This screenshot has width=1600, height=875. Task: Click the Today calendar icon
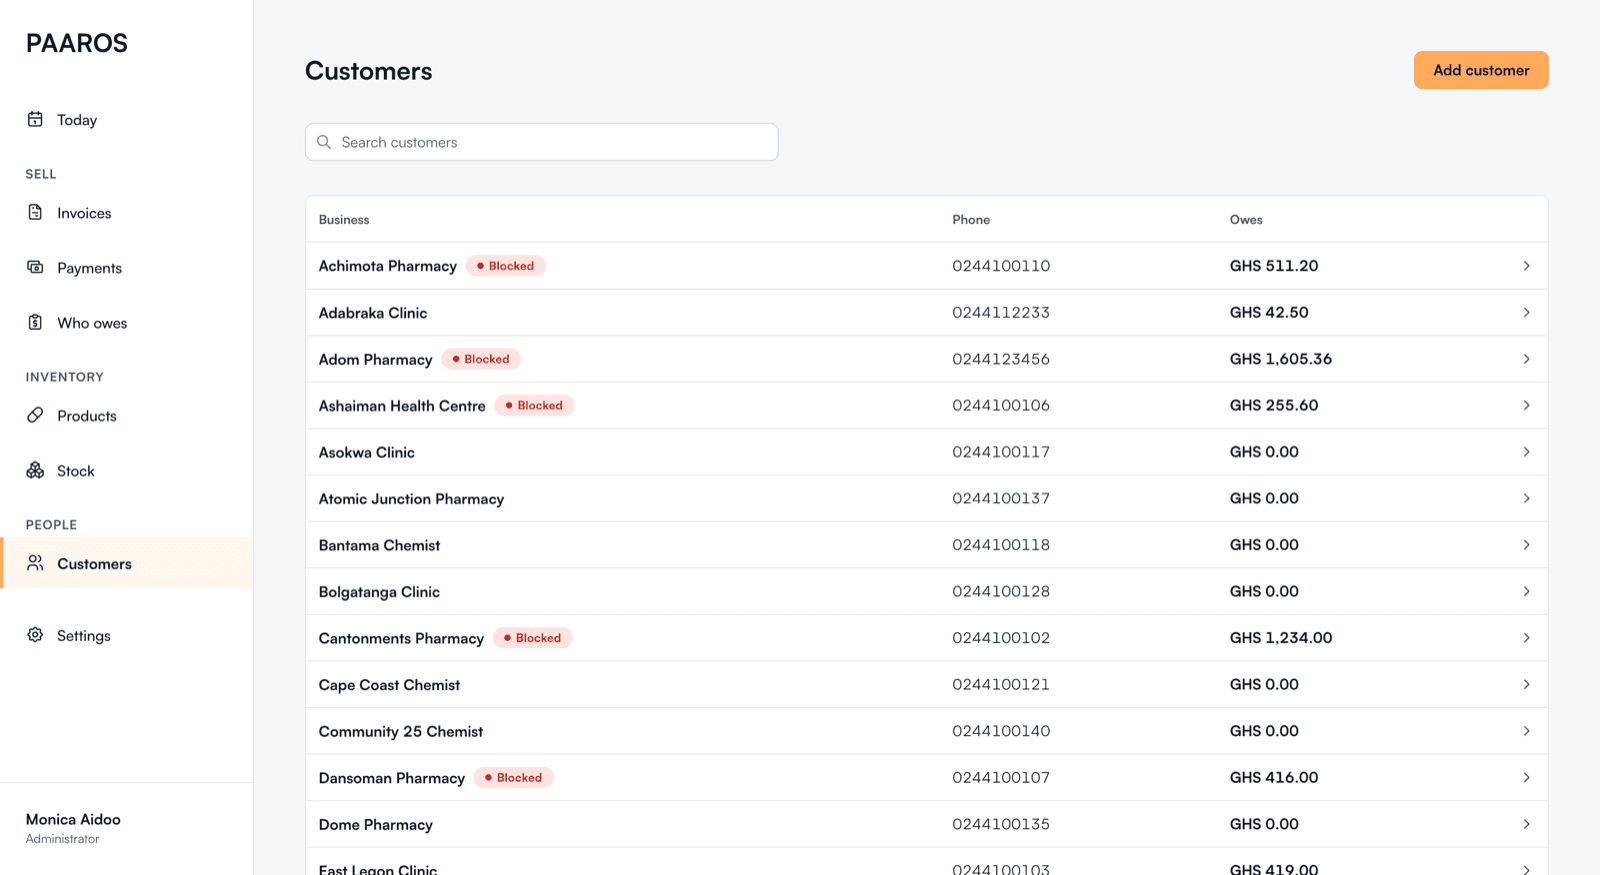35,119
